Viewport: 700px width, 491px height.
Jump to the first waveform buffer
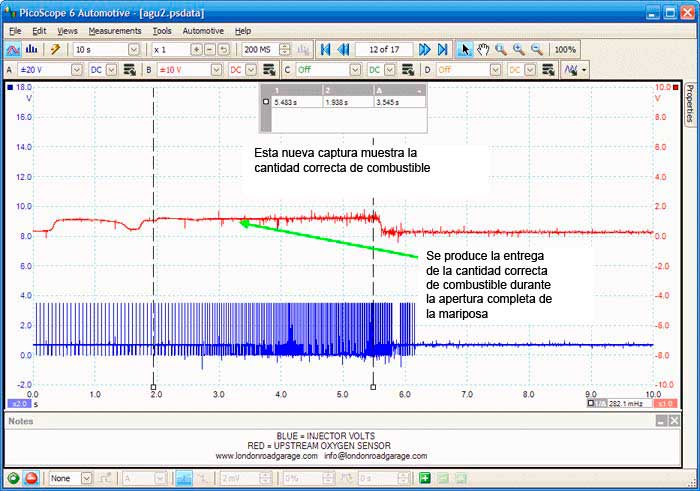(x=324, y=49)
